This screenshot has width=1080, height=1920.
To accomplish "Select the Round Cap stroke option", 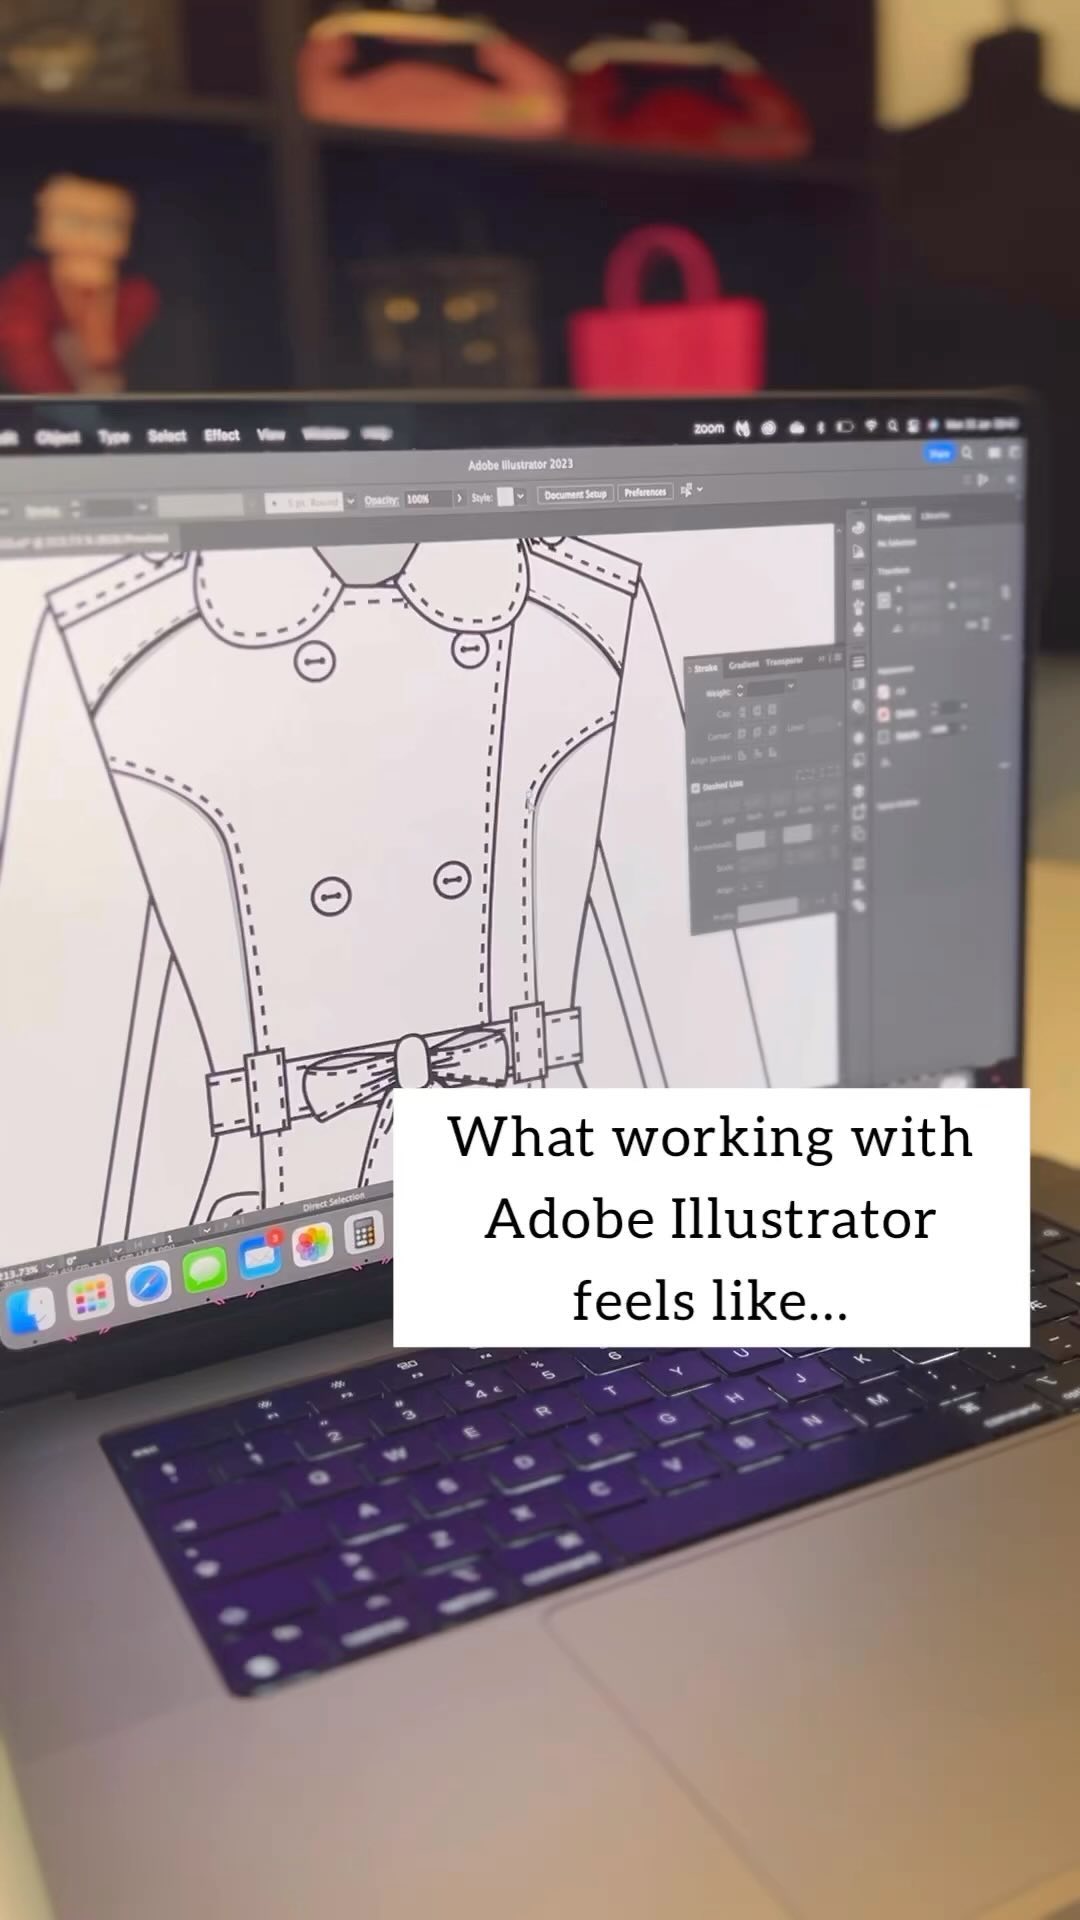I will click(757, 711).
